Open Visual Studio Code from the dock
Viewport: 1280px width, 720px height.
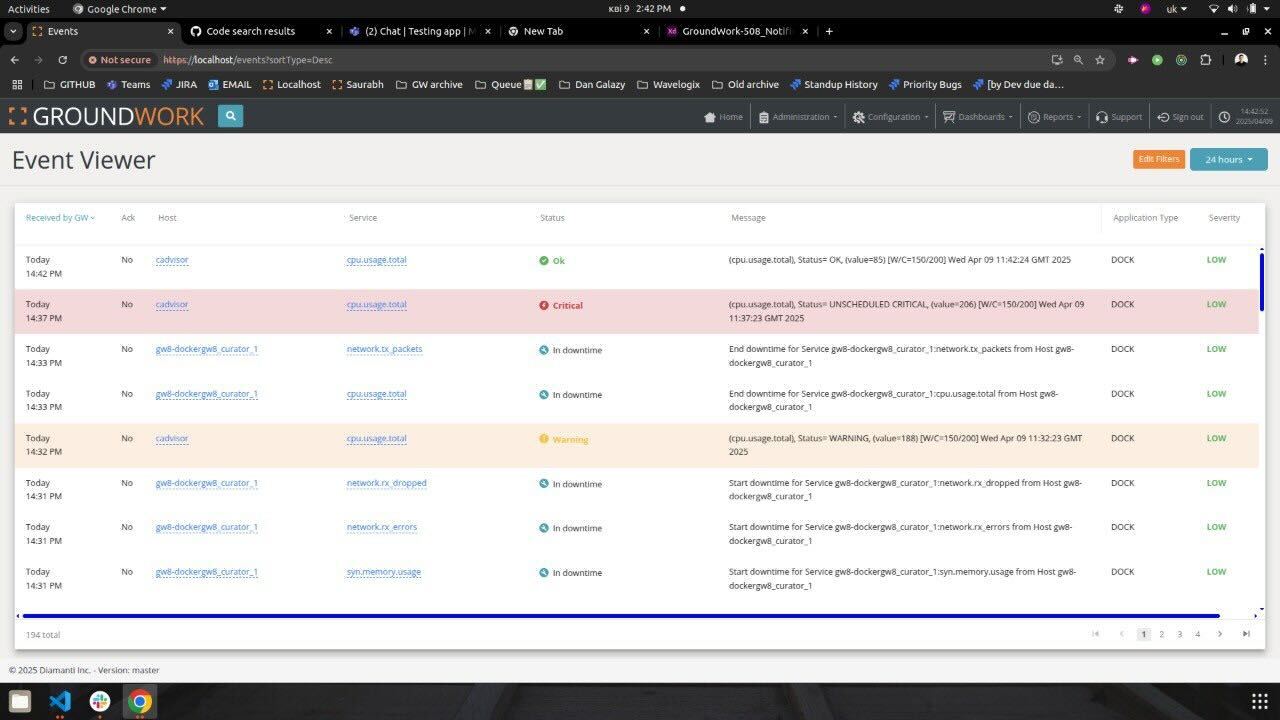tap(60, 701)
